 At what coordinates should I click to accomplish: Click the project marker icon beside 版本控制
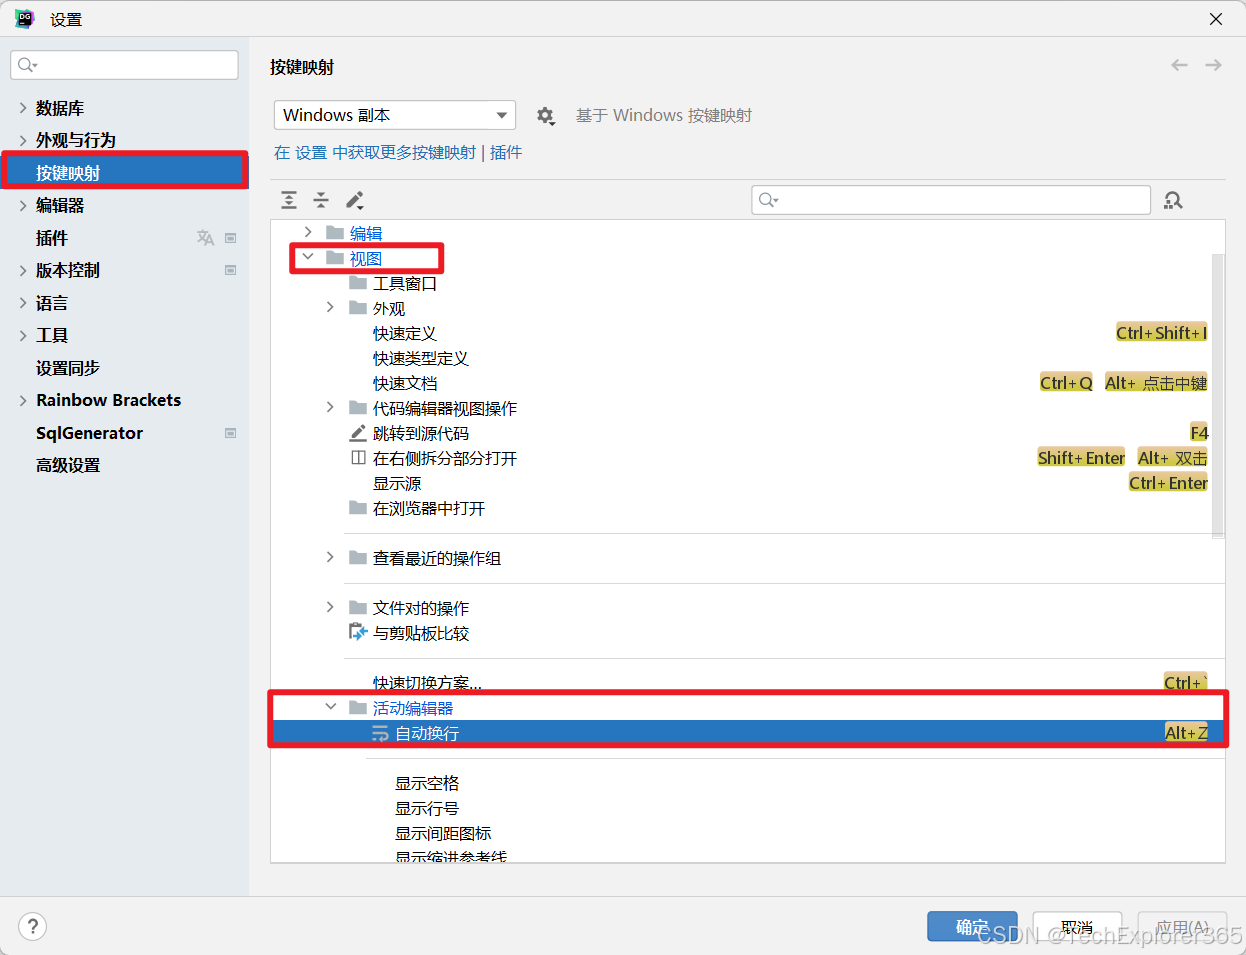point(231,270)
